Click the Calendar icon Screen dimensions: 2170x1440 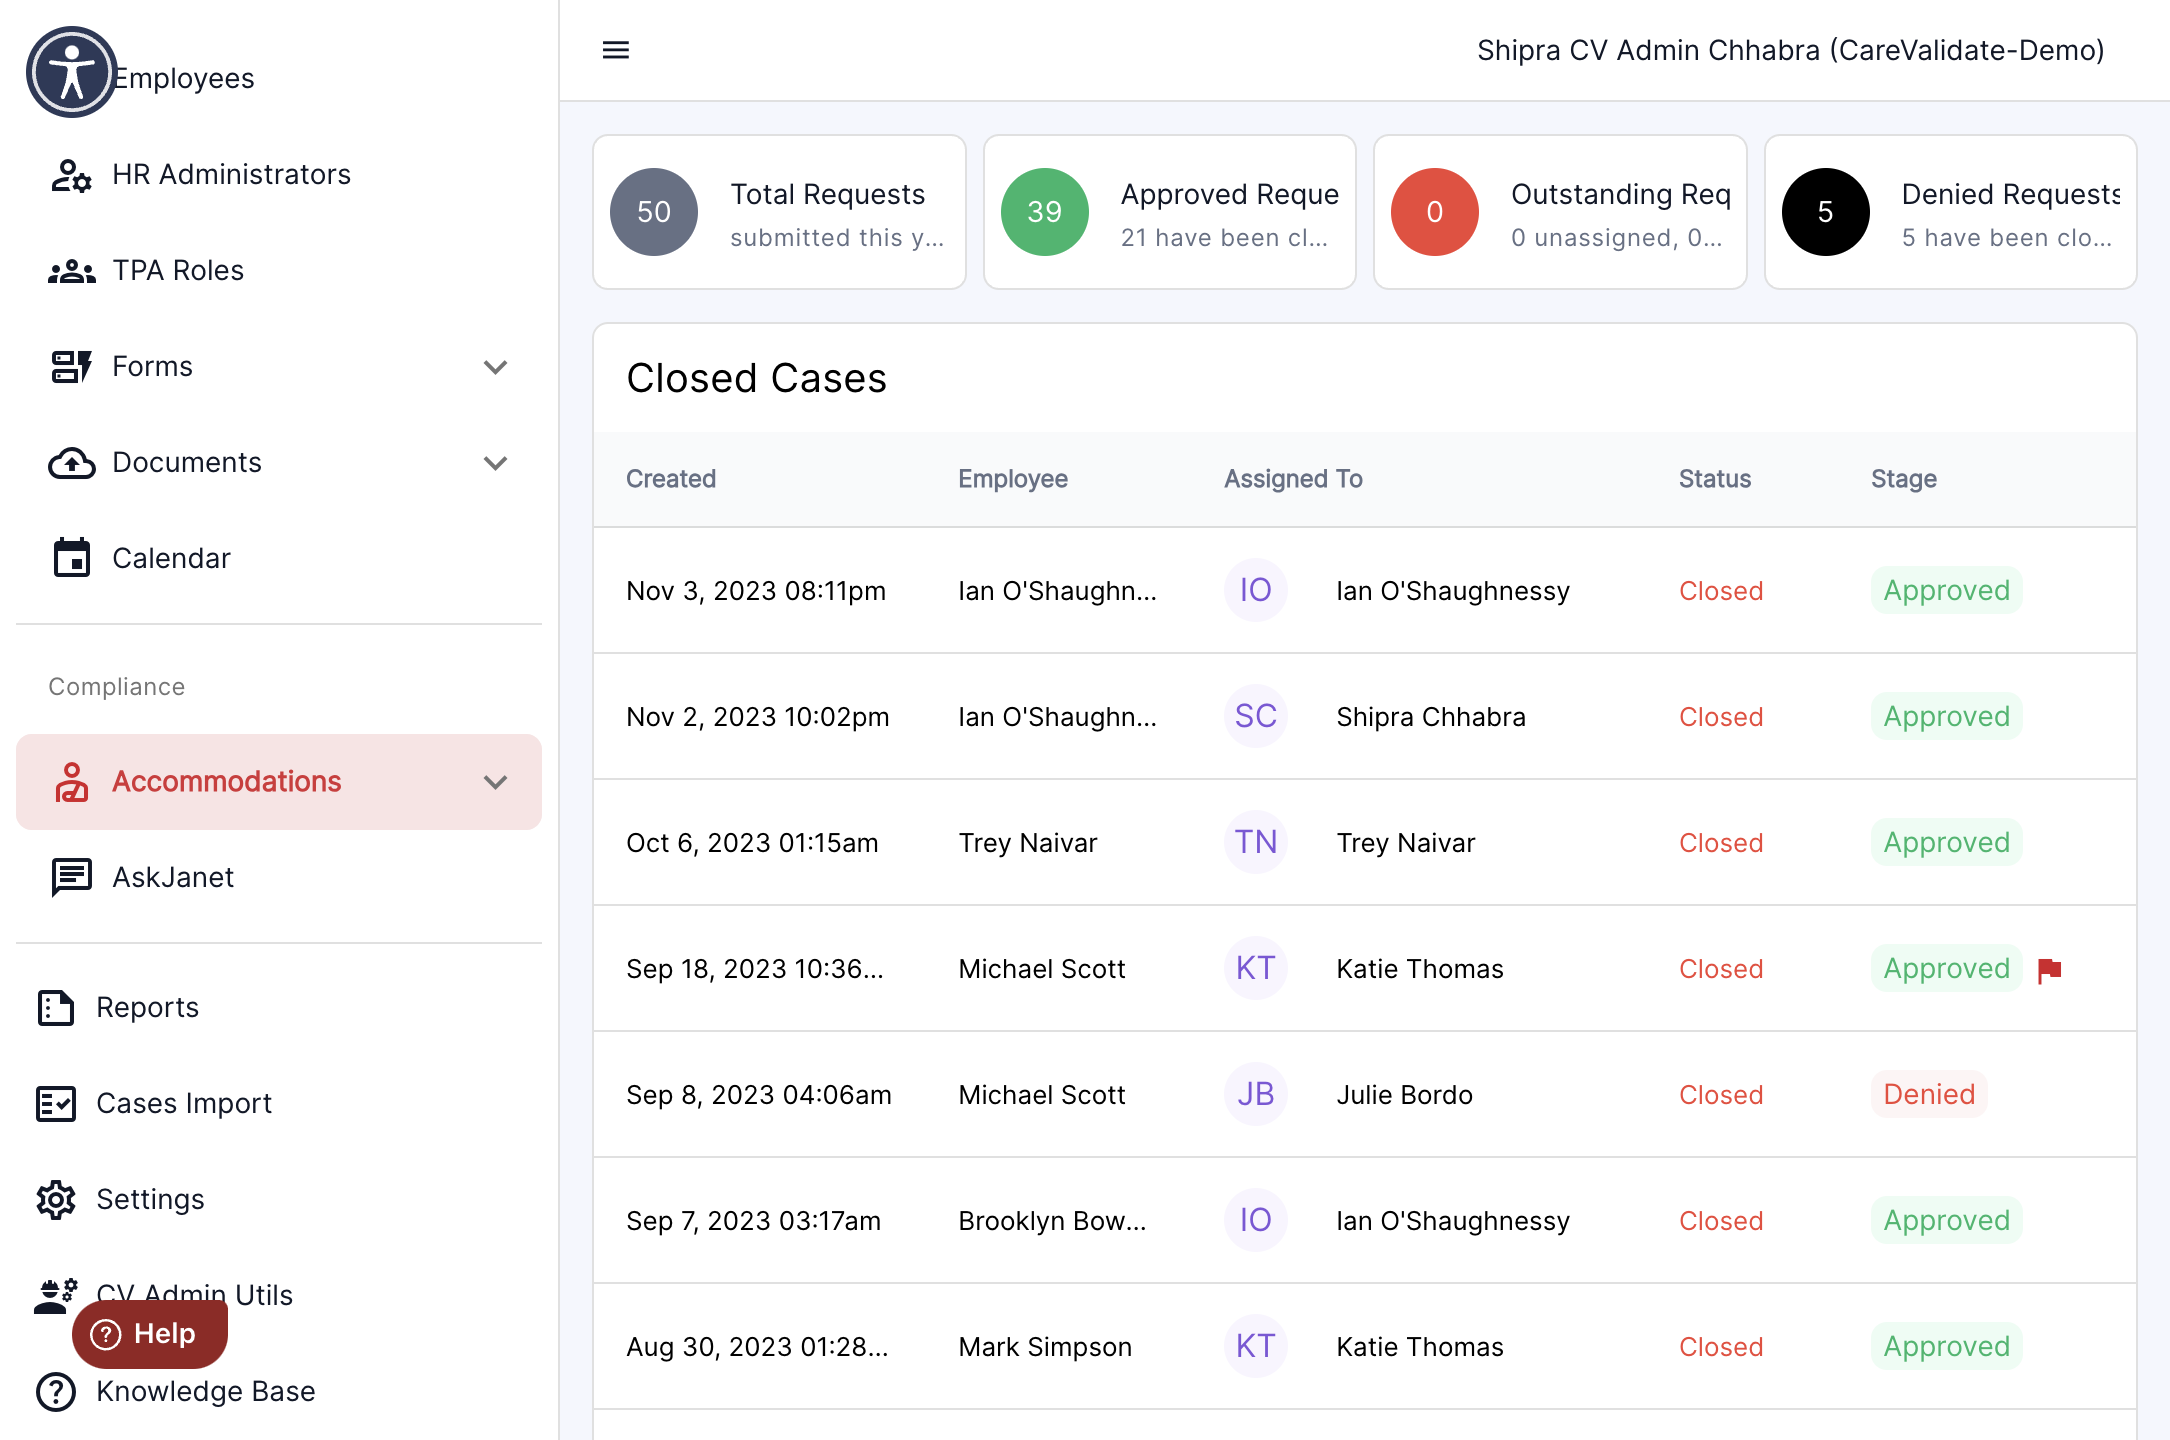coord(71,558)
